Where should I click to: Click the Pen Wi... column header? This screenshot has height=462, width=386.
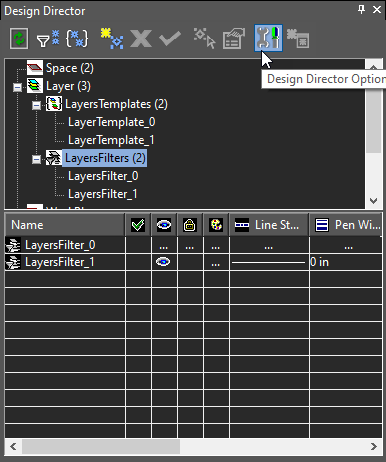346,225
